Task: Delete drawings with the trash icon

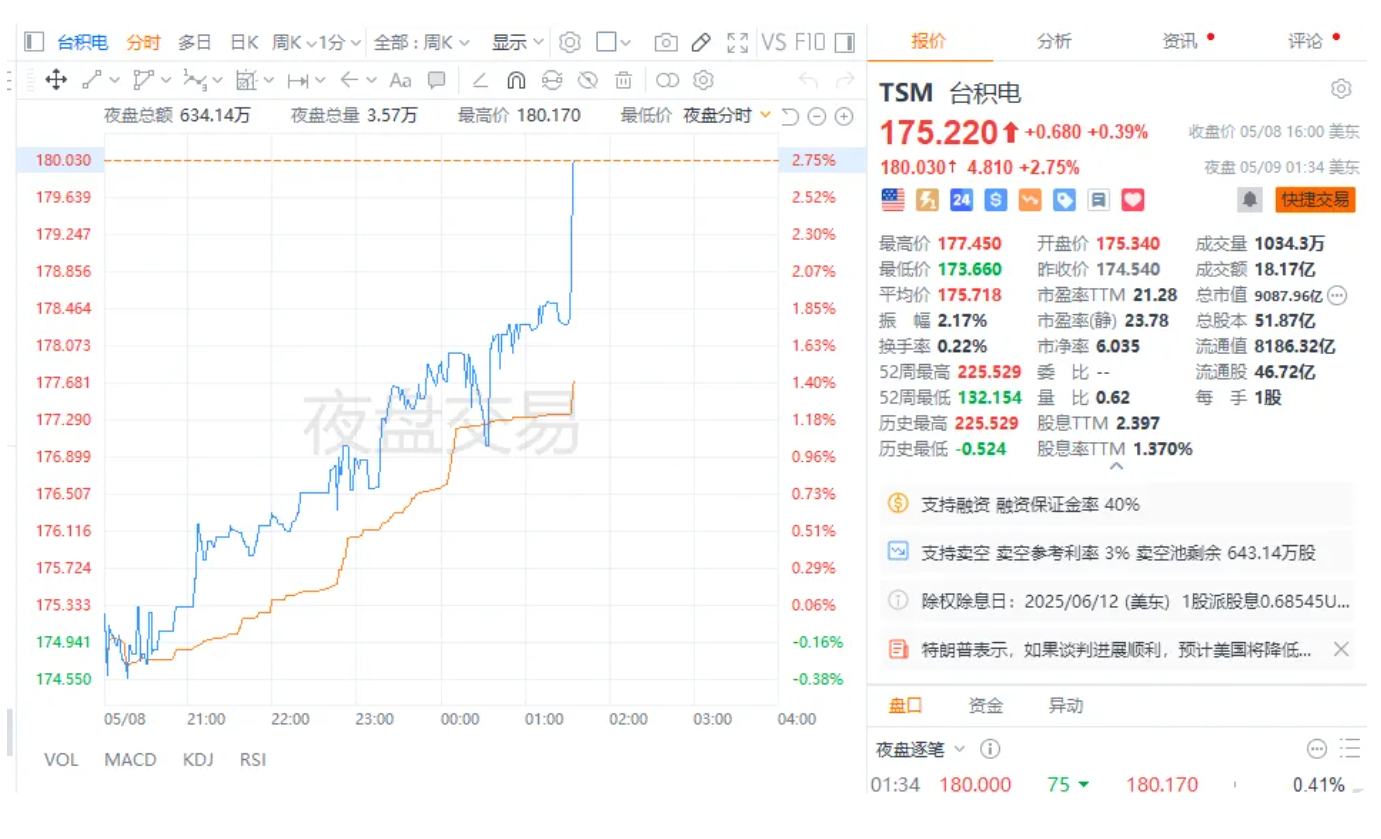Action: point(623,80)
